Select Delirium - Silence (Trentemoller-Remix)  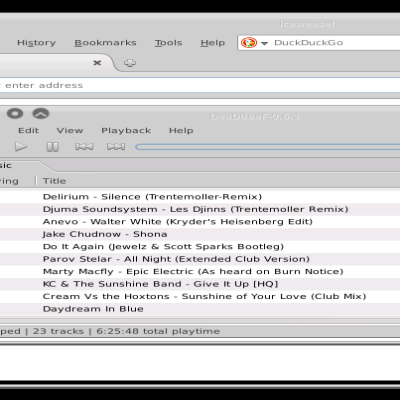click(x=200, y=197)
